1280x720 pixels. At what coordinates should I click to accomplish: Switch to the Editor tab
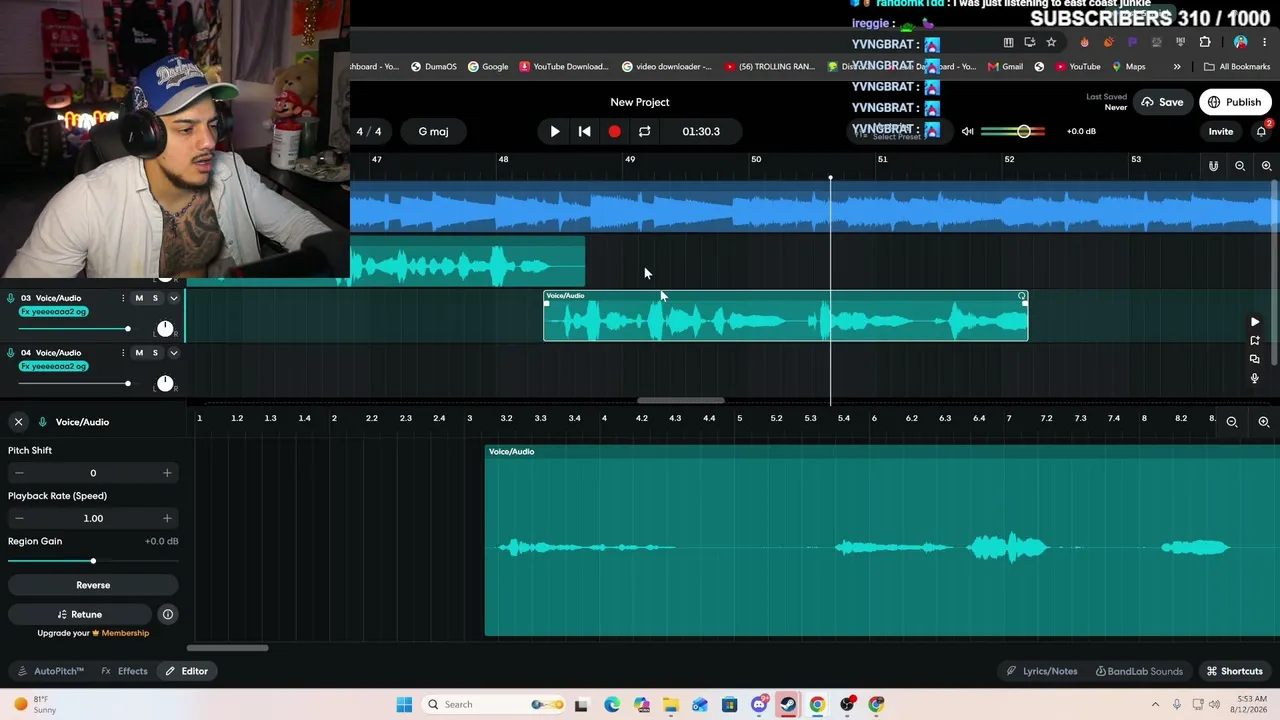187,671
